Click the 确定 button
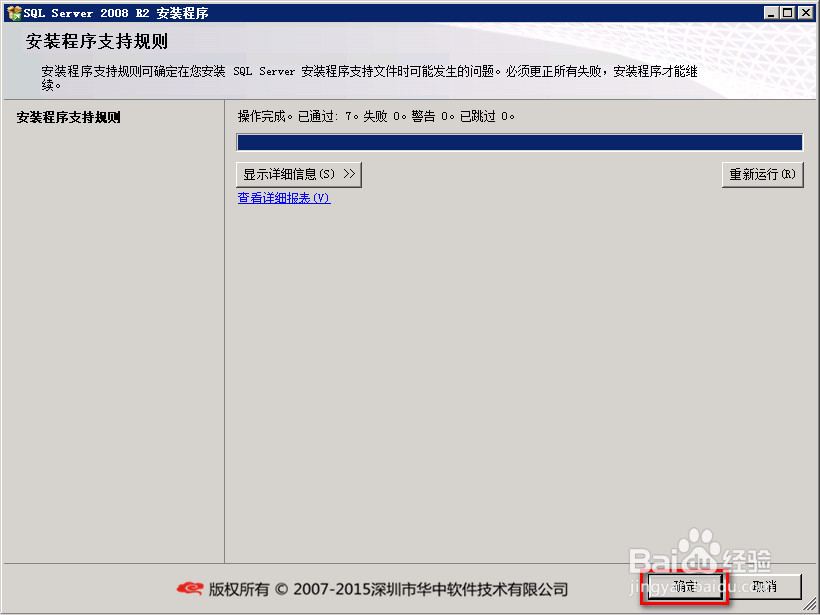The image size is (820, 615). 685,586
